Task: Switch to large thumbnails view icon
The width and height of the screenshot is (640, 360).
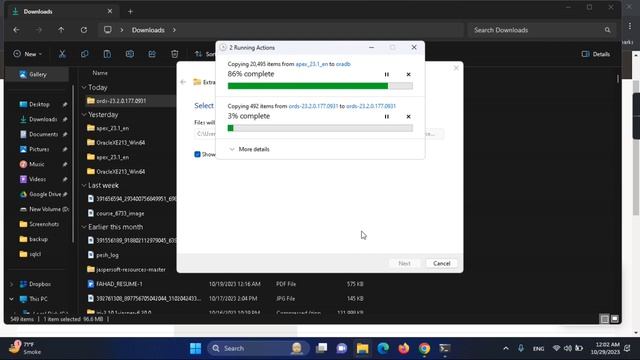Action: point(615,319)
